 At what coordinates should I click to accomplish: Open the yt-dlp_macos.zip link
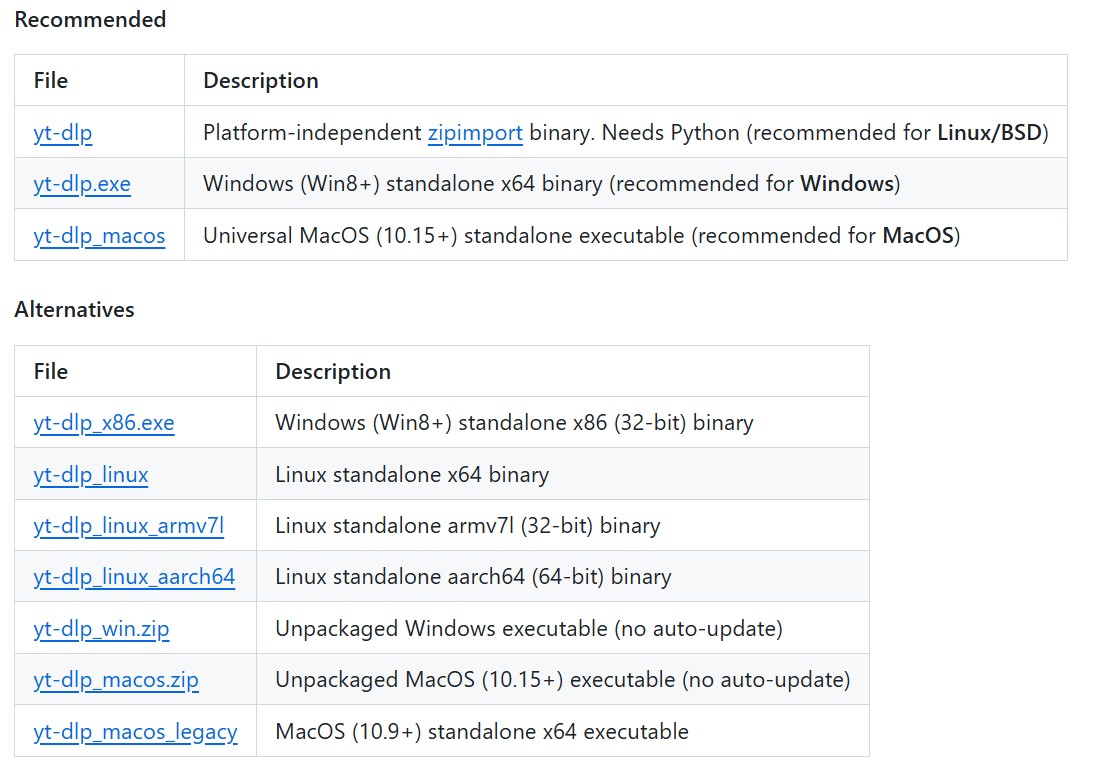pyautogui.click(x=116, y=680)
